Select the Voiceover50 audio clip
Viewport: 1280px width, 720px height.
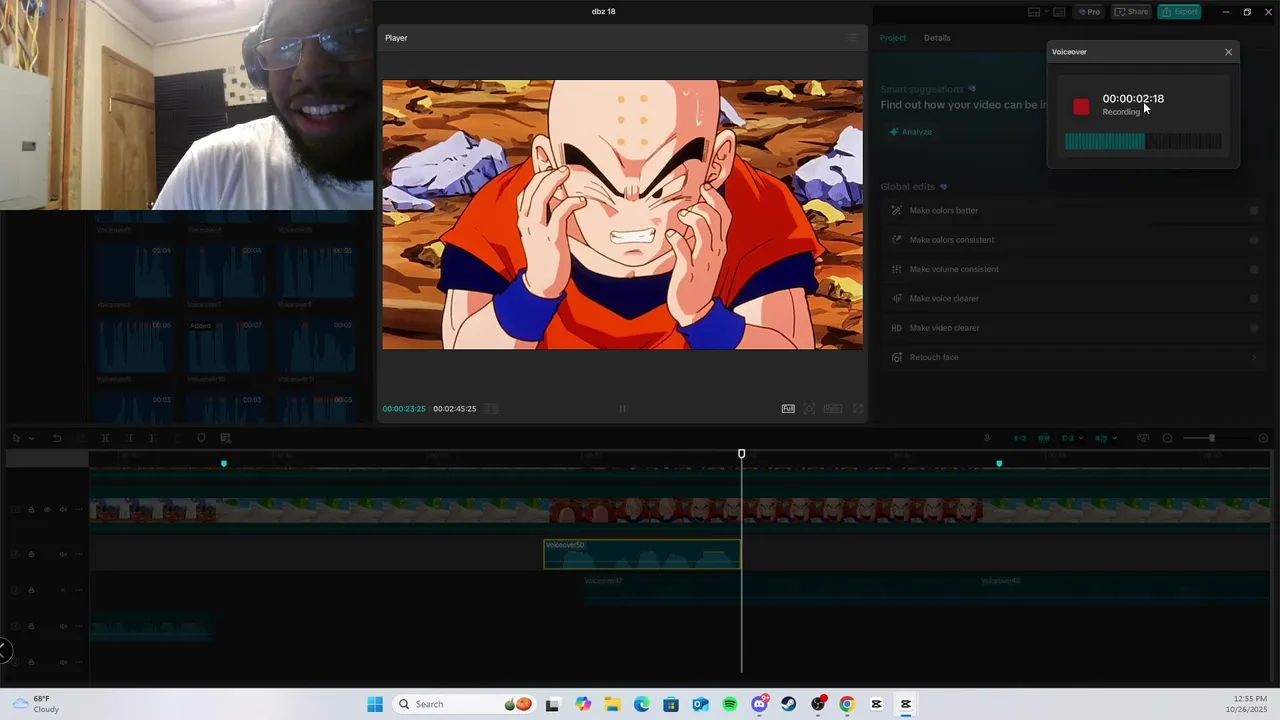pyautogui.click(x=642, y=554)
